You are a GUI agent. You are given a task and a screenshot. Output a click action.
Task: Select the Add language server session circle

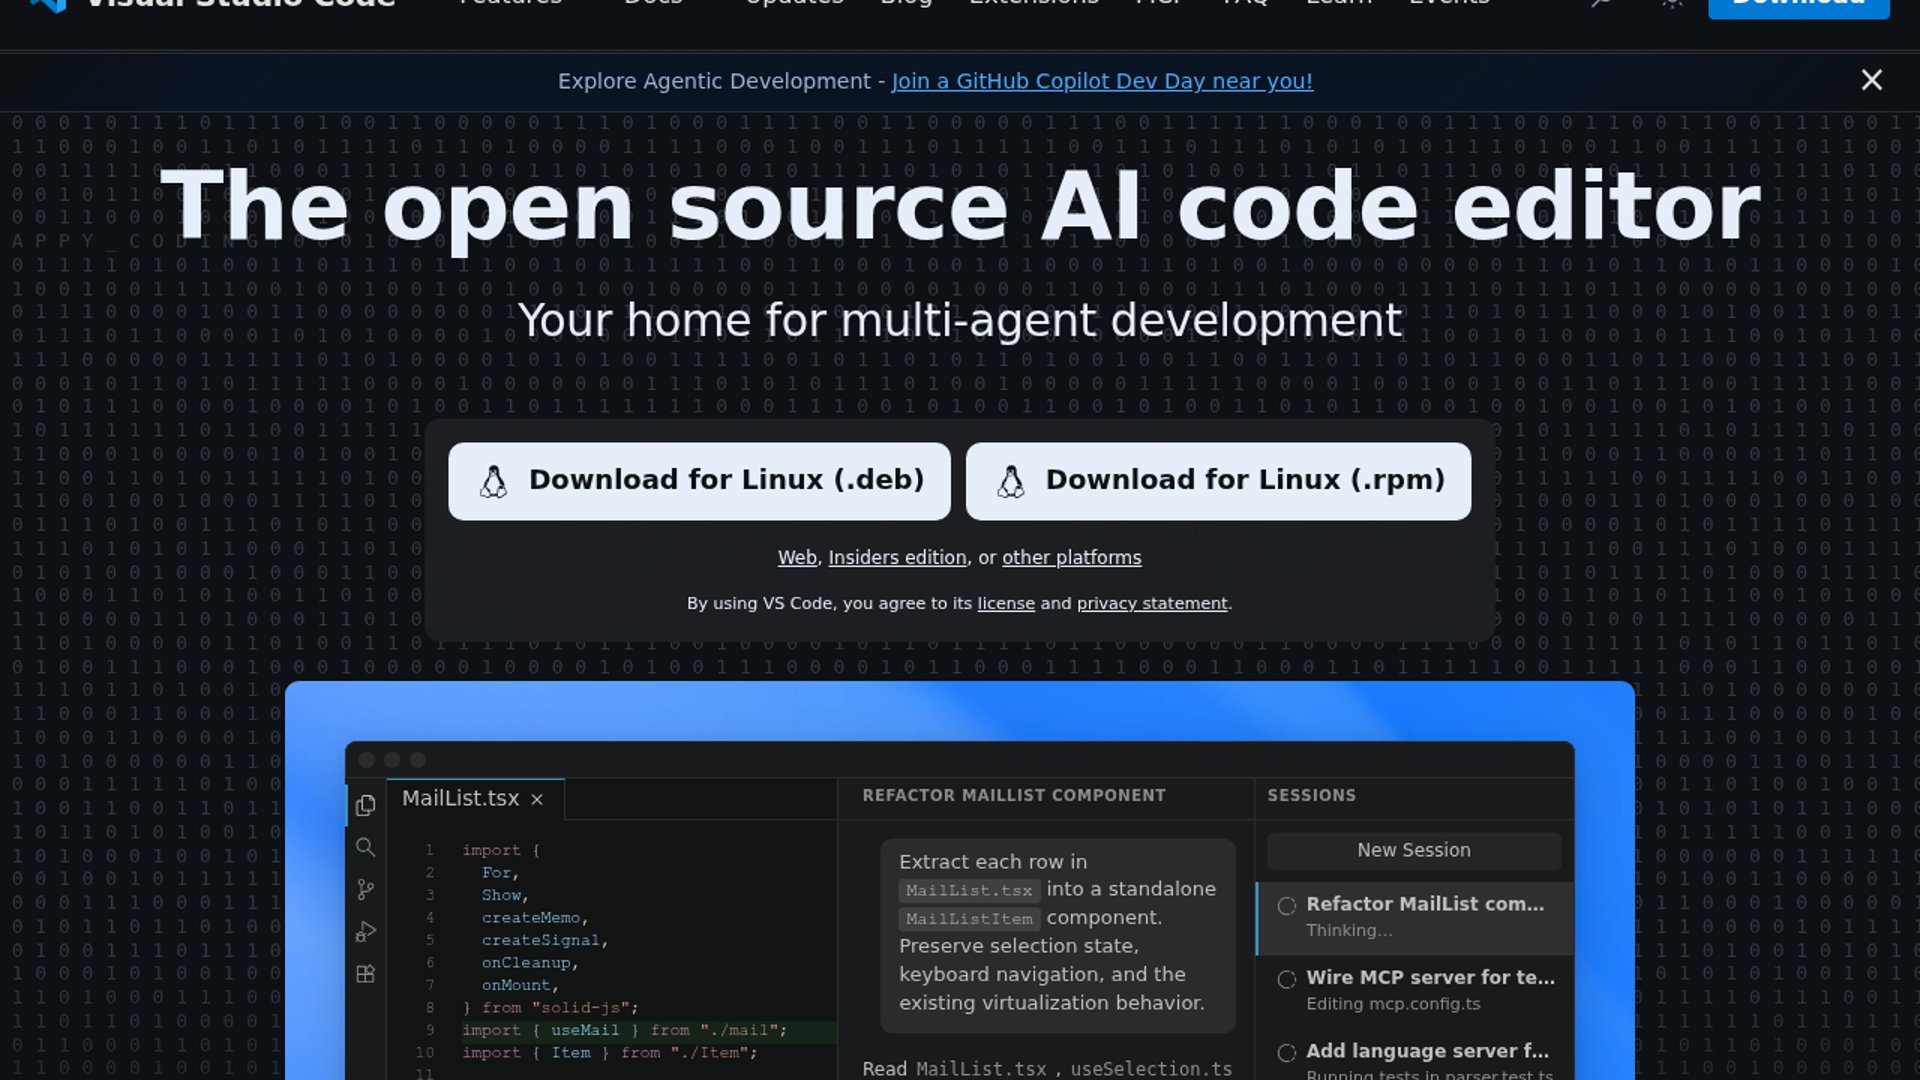pos(1287,1052)
